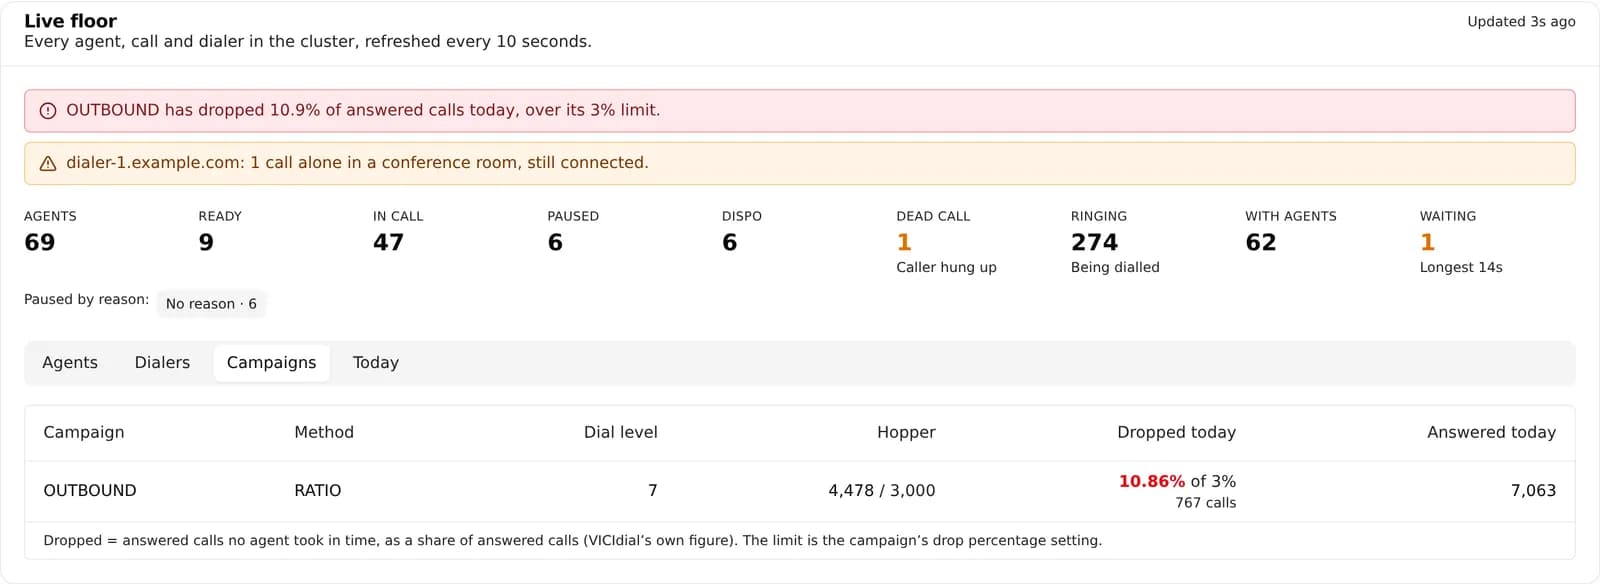The width and height of the screenshot is (1600, 584).
Task: Click the 'Caller hung up' caption
Action: tap(946, 267)
